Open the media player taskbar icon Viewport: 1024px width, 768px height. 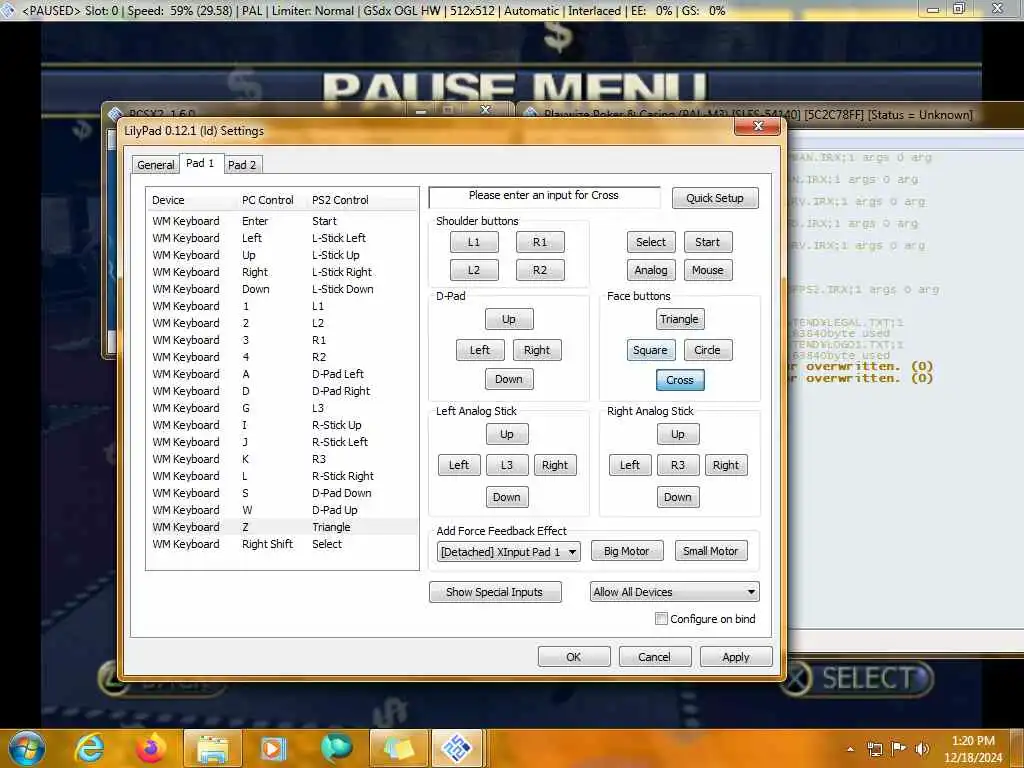[x=274, y=748]
